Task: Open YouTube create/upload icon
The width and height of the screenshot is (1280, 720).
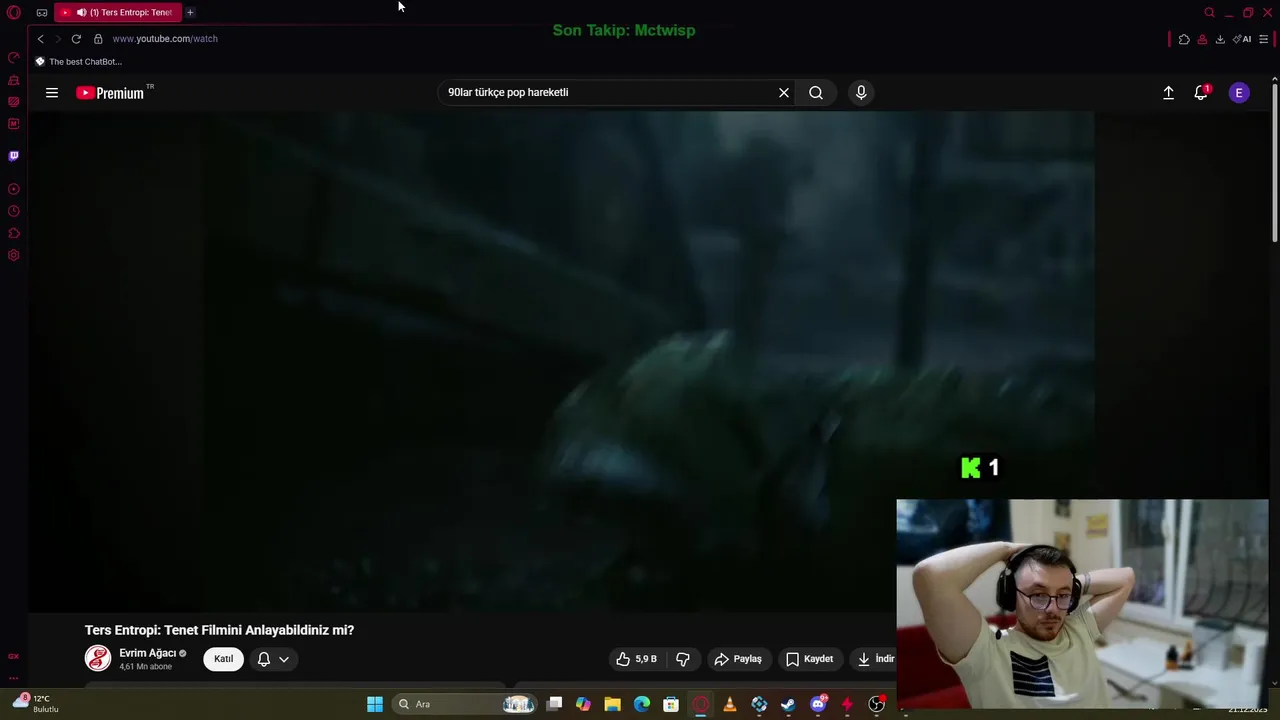Action: tap(1168, 93)
